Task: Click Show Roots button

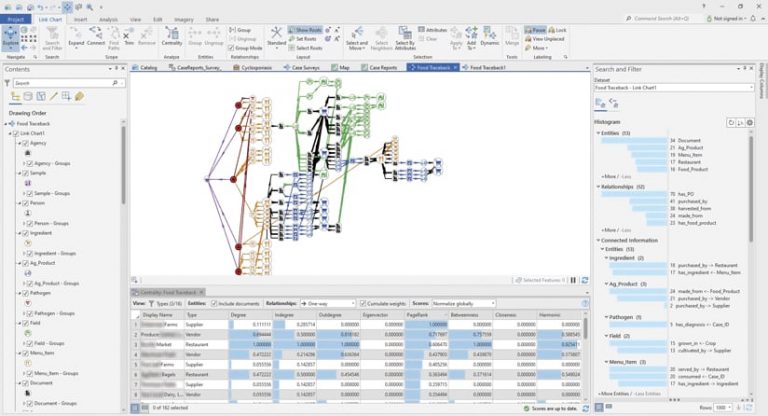Action: tap(305, 30)
